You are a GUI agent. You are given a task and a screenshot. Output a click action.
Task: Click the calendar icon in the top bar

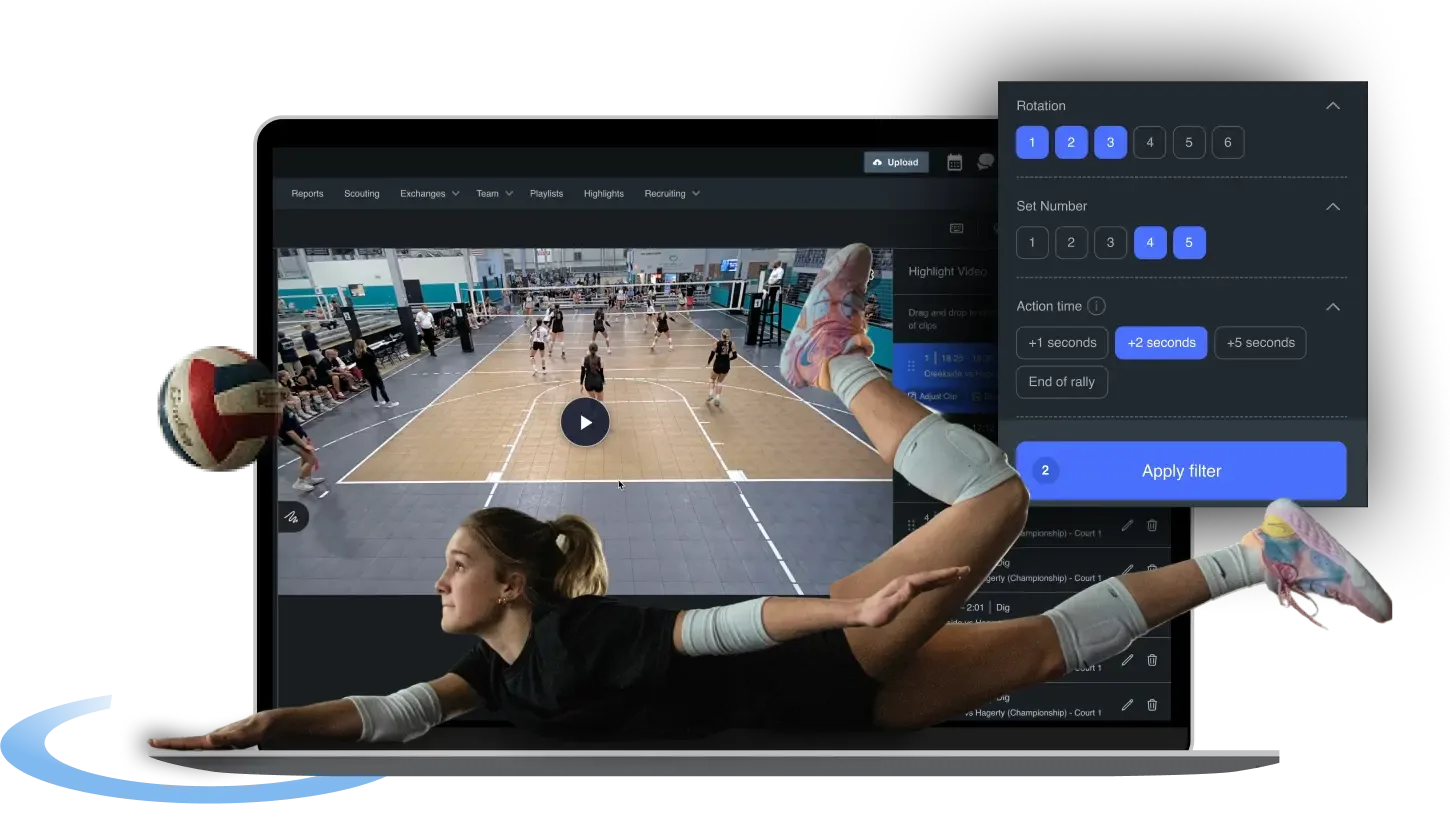click(954, 161)
